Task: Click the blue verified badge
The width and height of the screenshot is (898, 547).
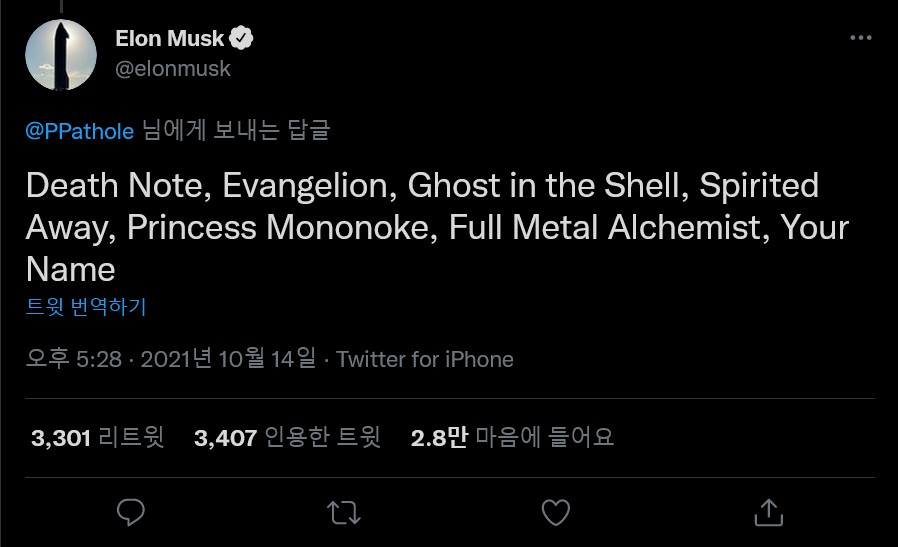Action: (x=242, y=39)
